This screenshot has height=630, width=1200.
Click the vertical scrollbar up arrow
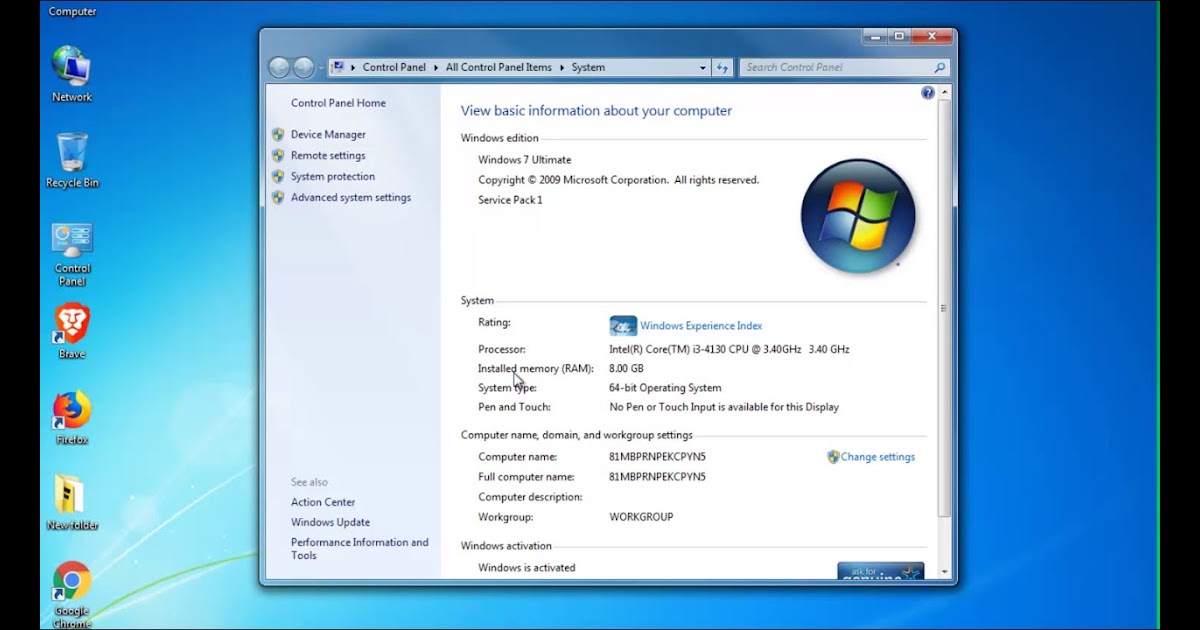945,93
